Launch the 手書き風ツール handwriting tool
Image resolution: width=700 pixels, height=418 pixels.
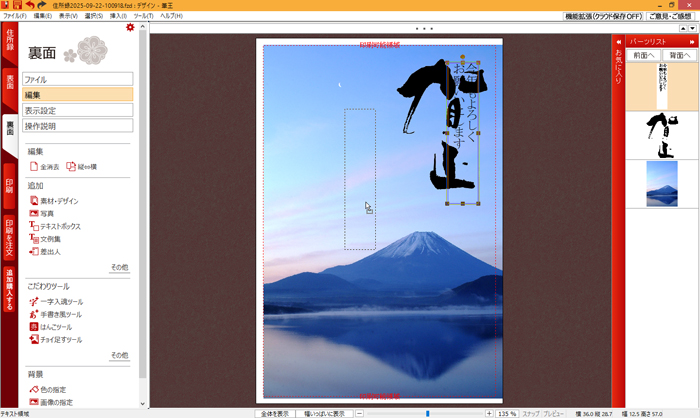pos(34,314)
